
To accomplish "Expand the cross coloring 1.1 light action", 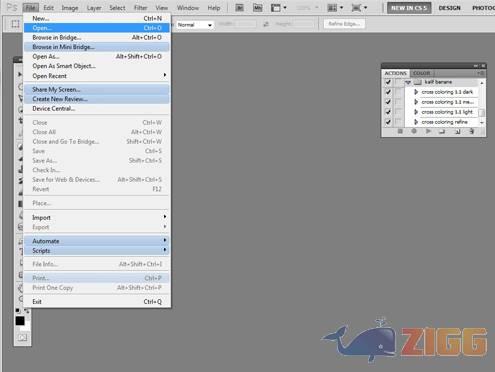I will (416, 112).
